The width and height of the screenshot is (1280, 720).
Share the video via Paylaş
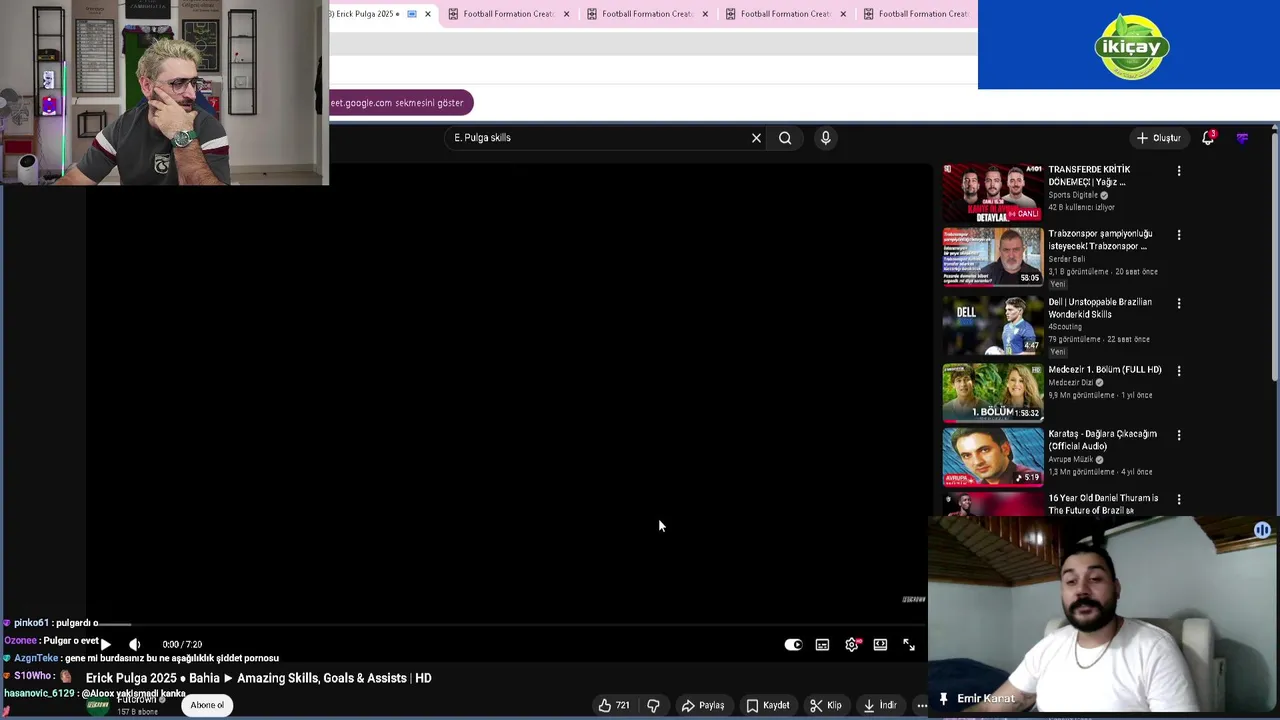point(703,705)
